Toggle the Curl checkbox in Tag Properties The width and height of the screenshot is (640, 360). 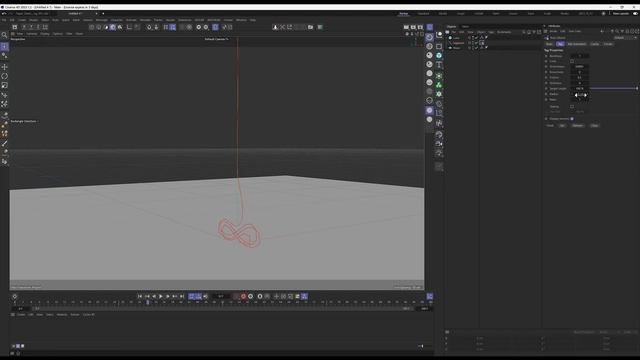(572, 61)
